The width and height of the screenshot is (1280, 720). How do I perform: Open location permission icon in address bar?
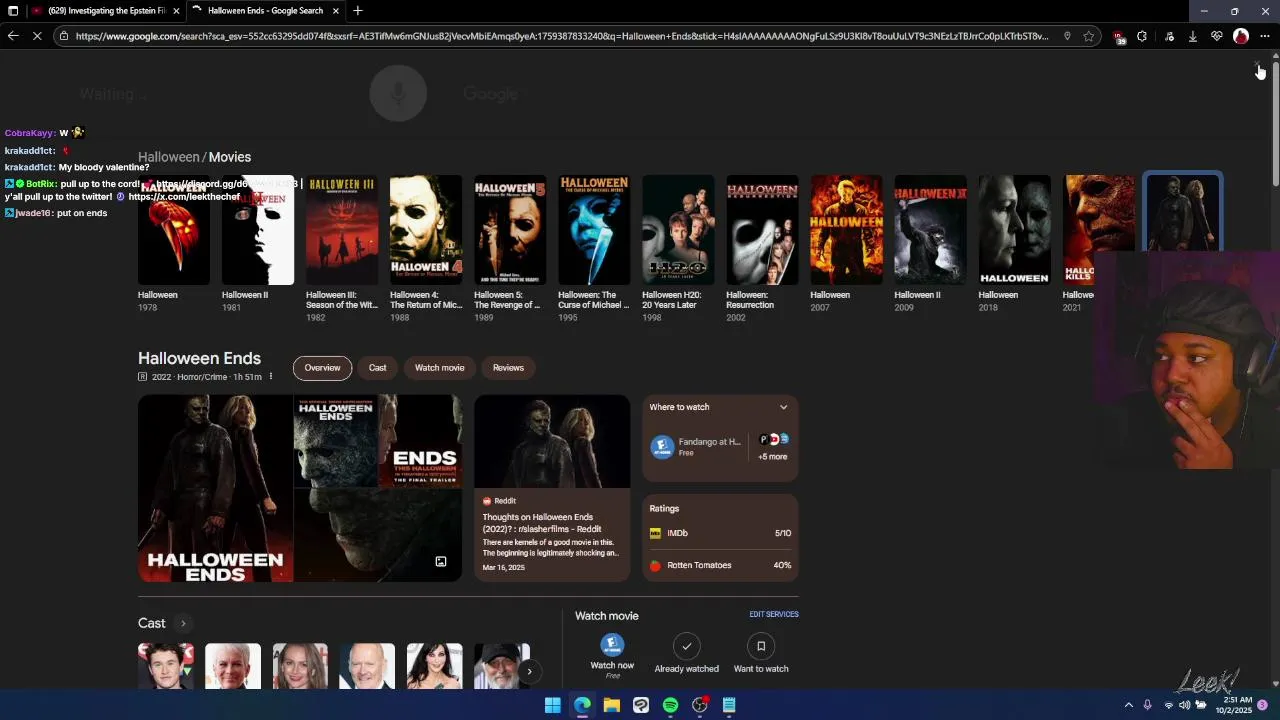1067,36
